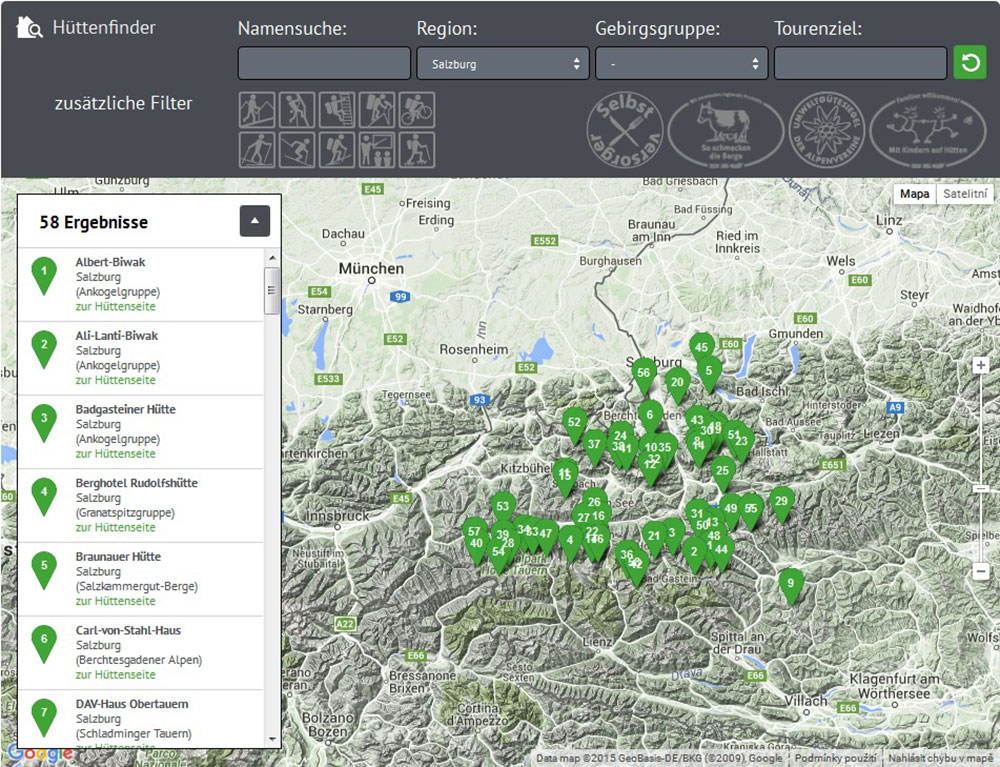Select map marker number 9
The width and height of the screenshot is (1000, 767).
(790, 583)
